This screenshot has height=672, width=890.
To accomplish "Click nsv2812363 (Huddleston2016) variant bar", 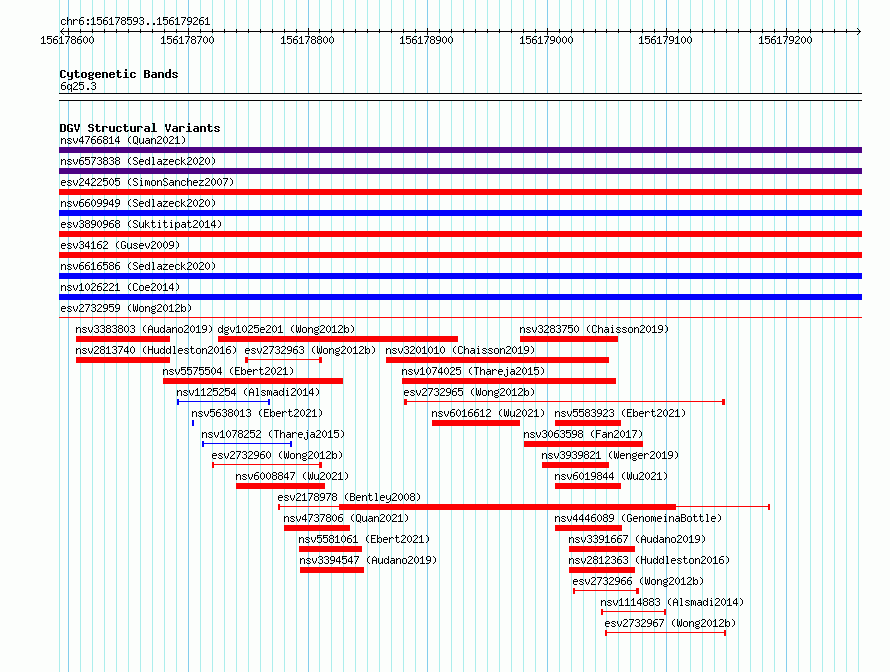I will click(x=602, y=570).
